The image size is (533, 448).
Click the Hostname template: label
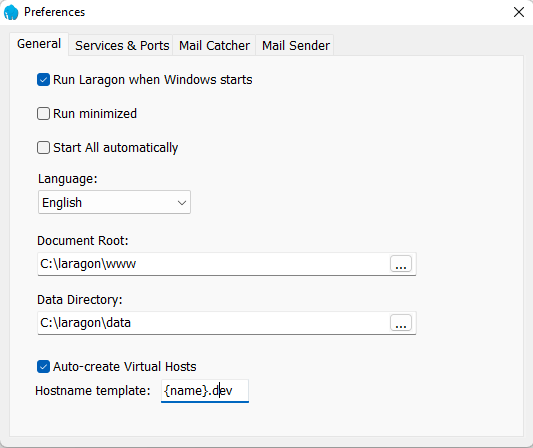(x=92, y=391)
